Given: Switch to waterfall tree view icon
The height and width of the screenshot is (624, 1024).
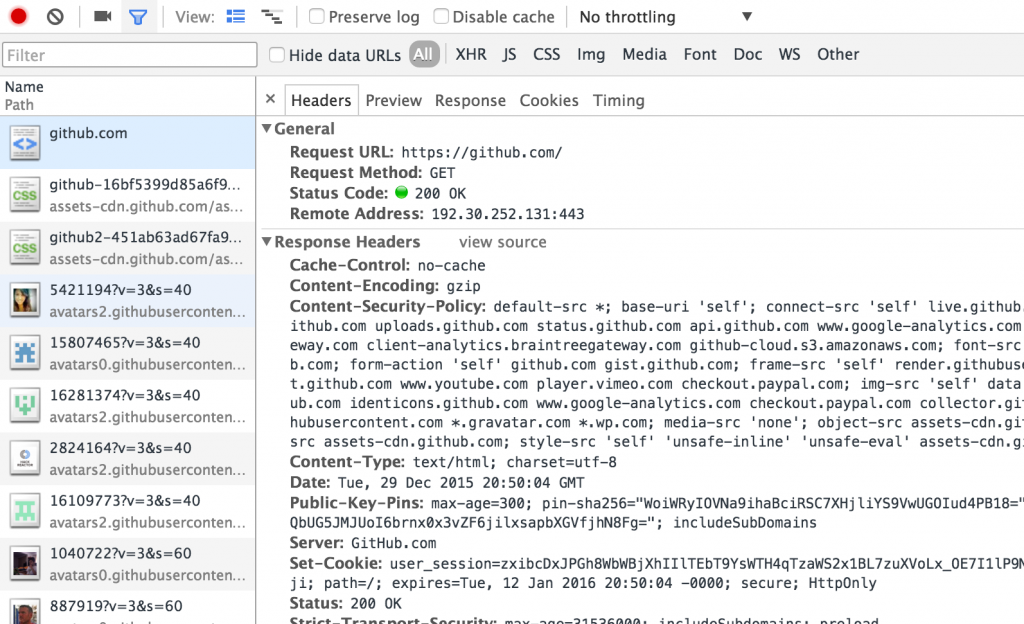Looking at the screenshot, I should click(x=270, y=17).
